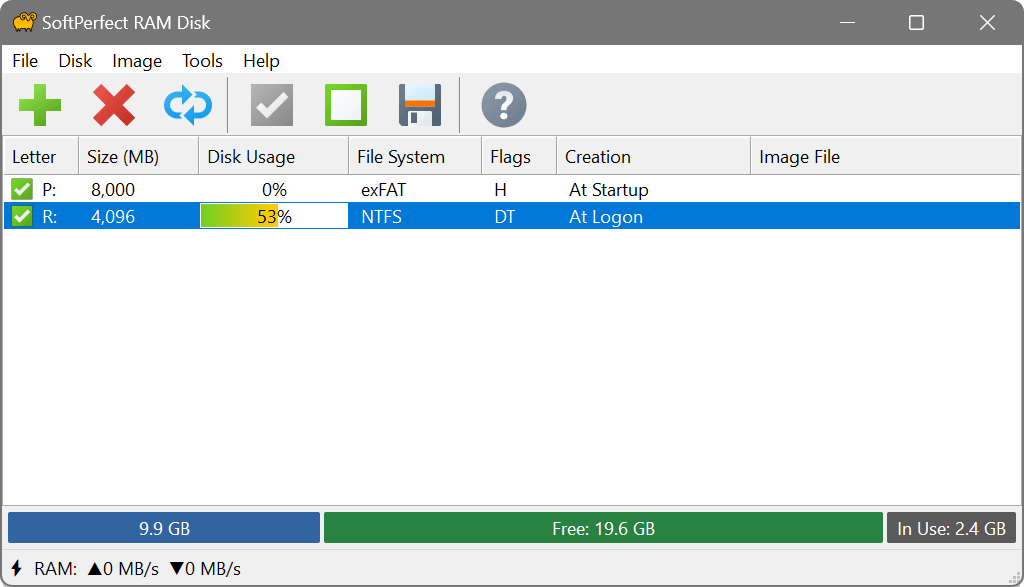Click the green Free: 19.6 GB memory bar
This screenshot has width=1024, height=587.
604,527
